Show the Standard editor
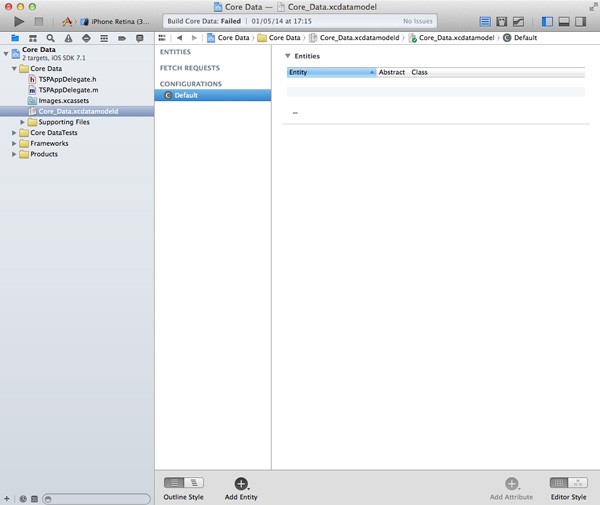 [485, 21]
